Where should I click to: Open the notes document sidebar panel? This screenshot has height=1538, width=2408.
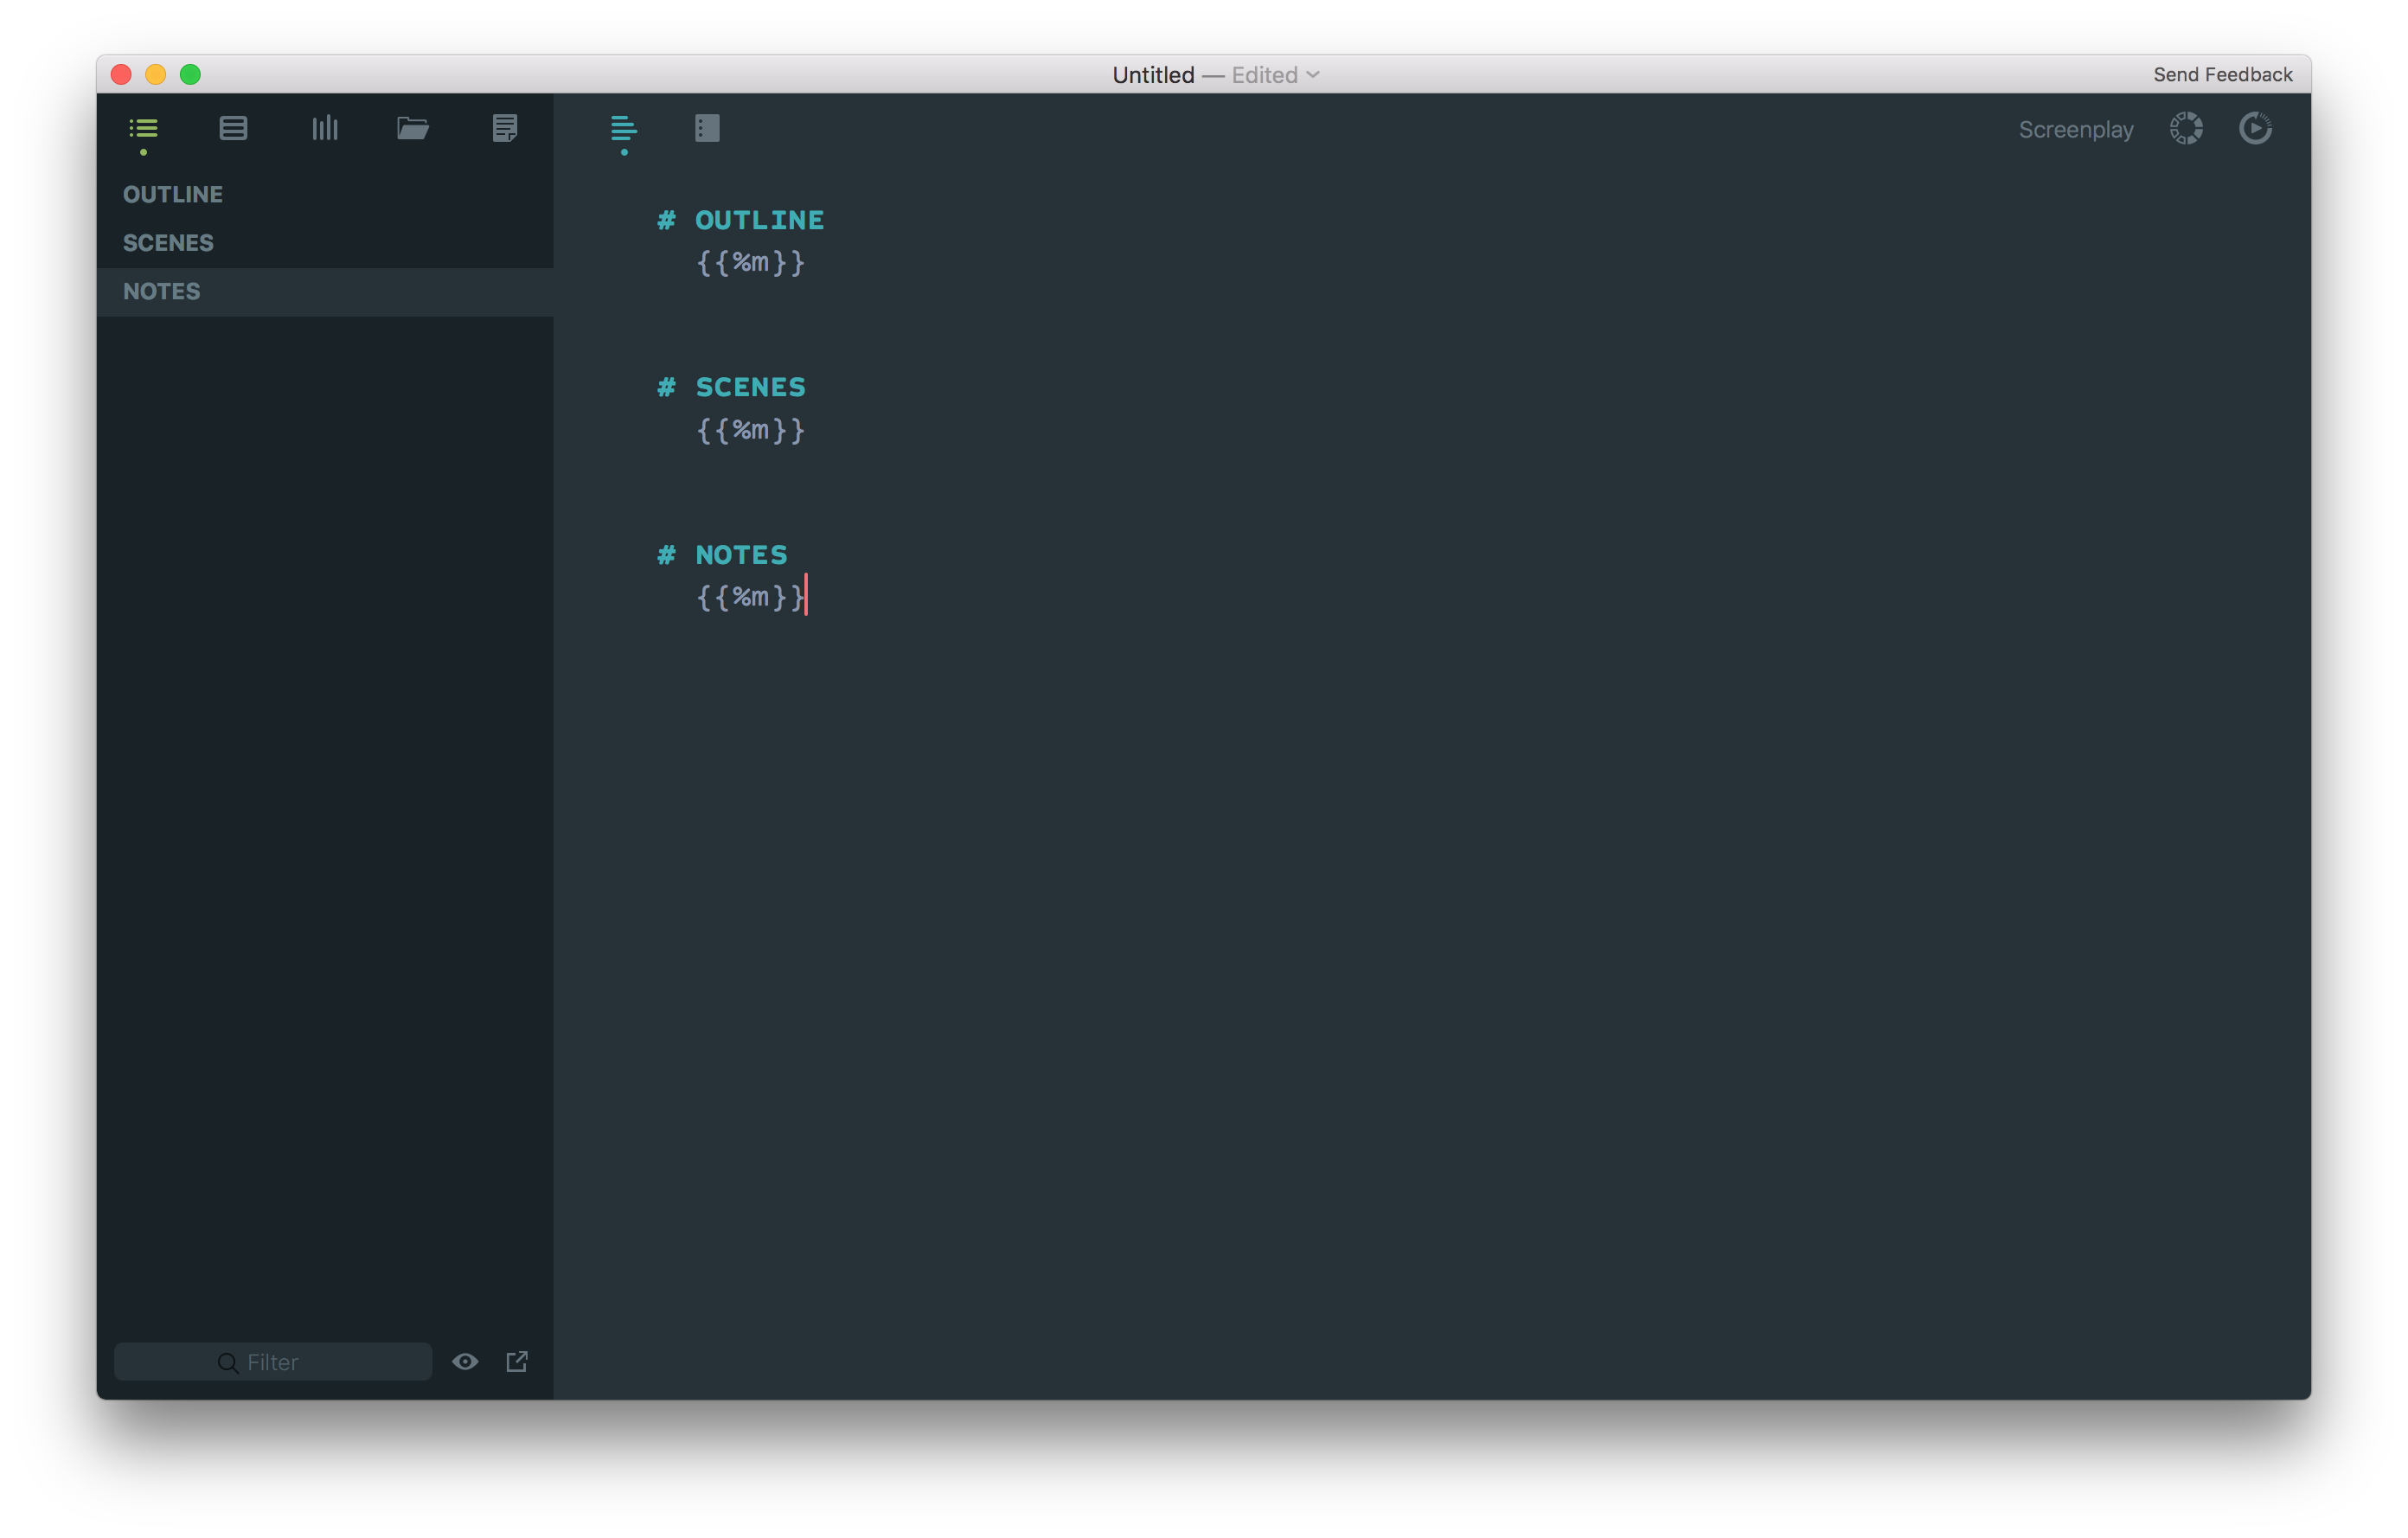[x=505, y=128]
